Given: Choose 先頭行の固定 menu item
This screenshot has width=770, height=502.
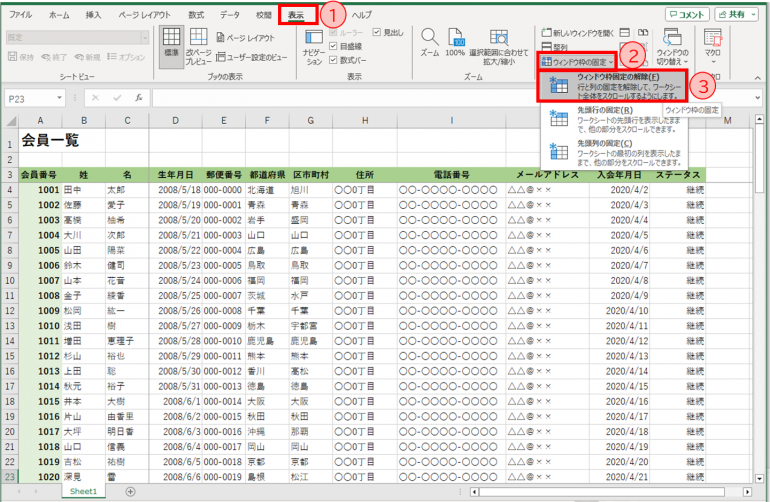Looking at the screenshot, I should point(613,119).
